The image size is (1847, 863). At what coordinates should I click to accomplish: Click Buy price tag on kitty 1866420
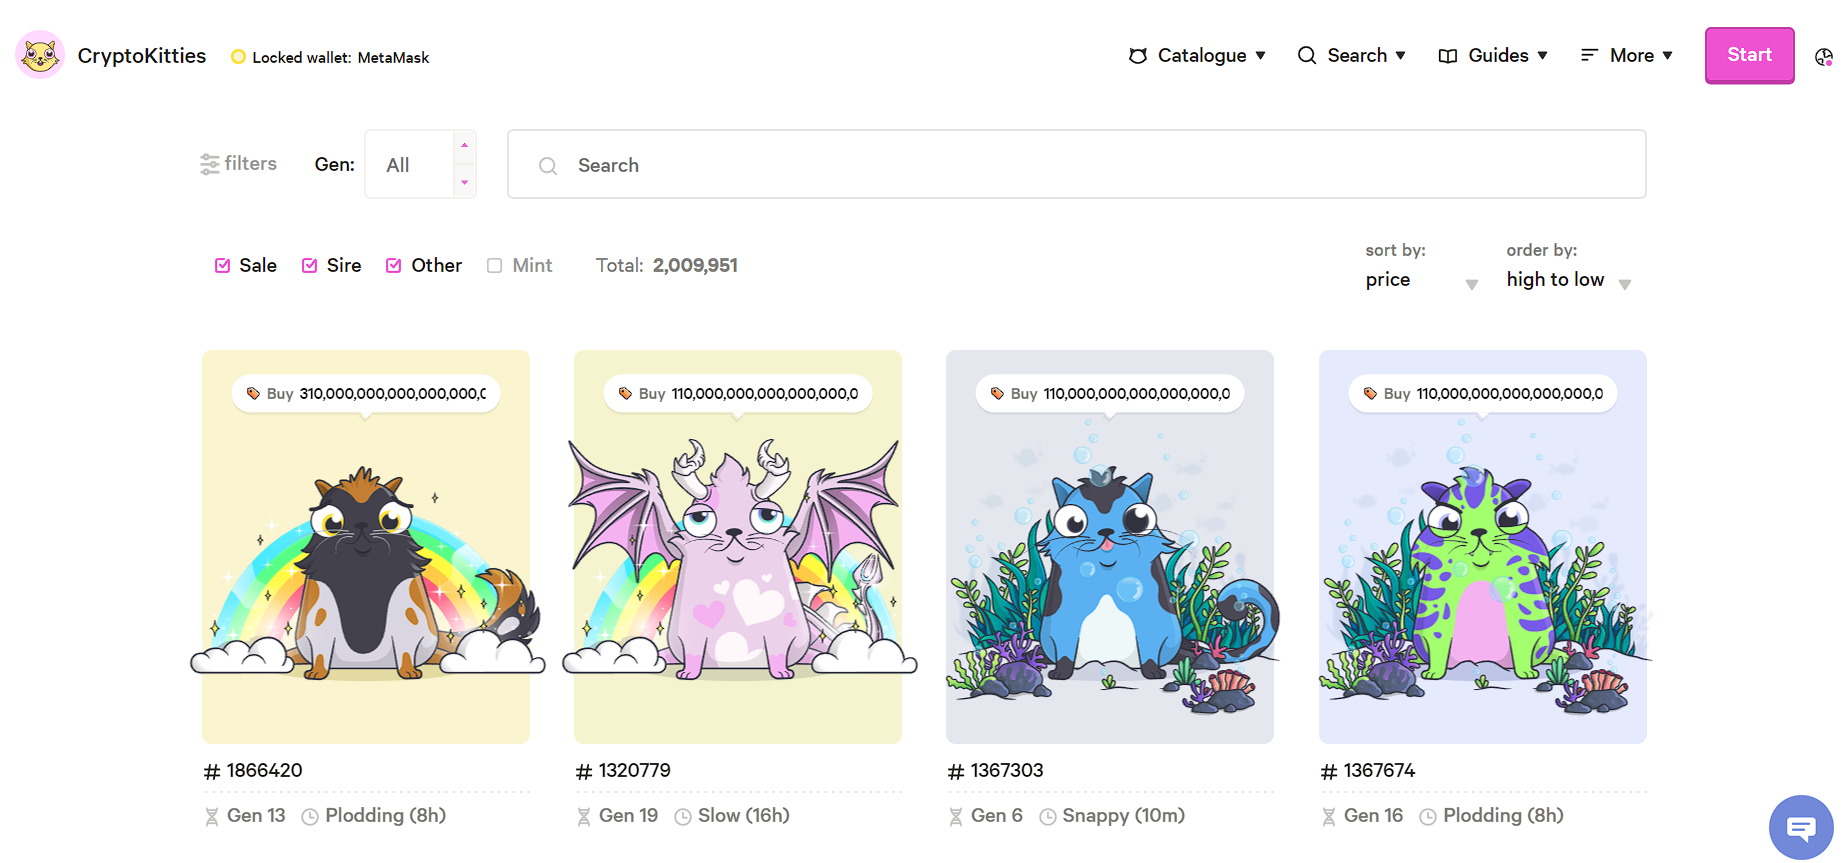[x=366, y=394]
